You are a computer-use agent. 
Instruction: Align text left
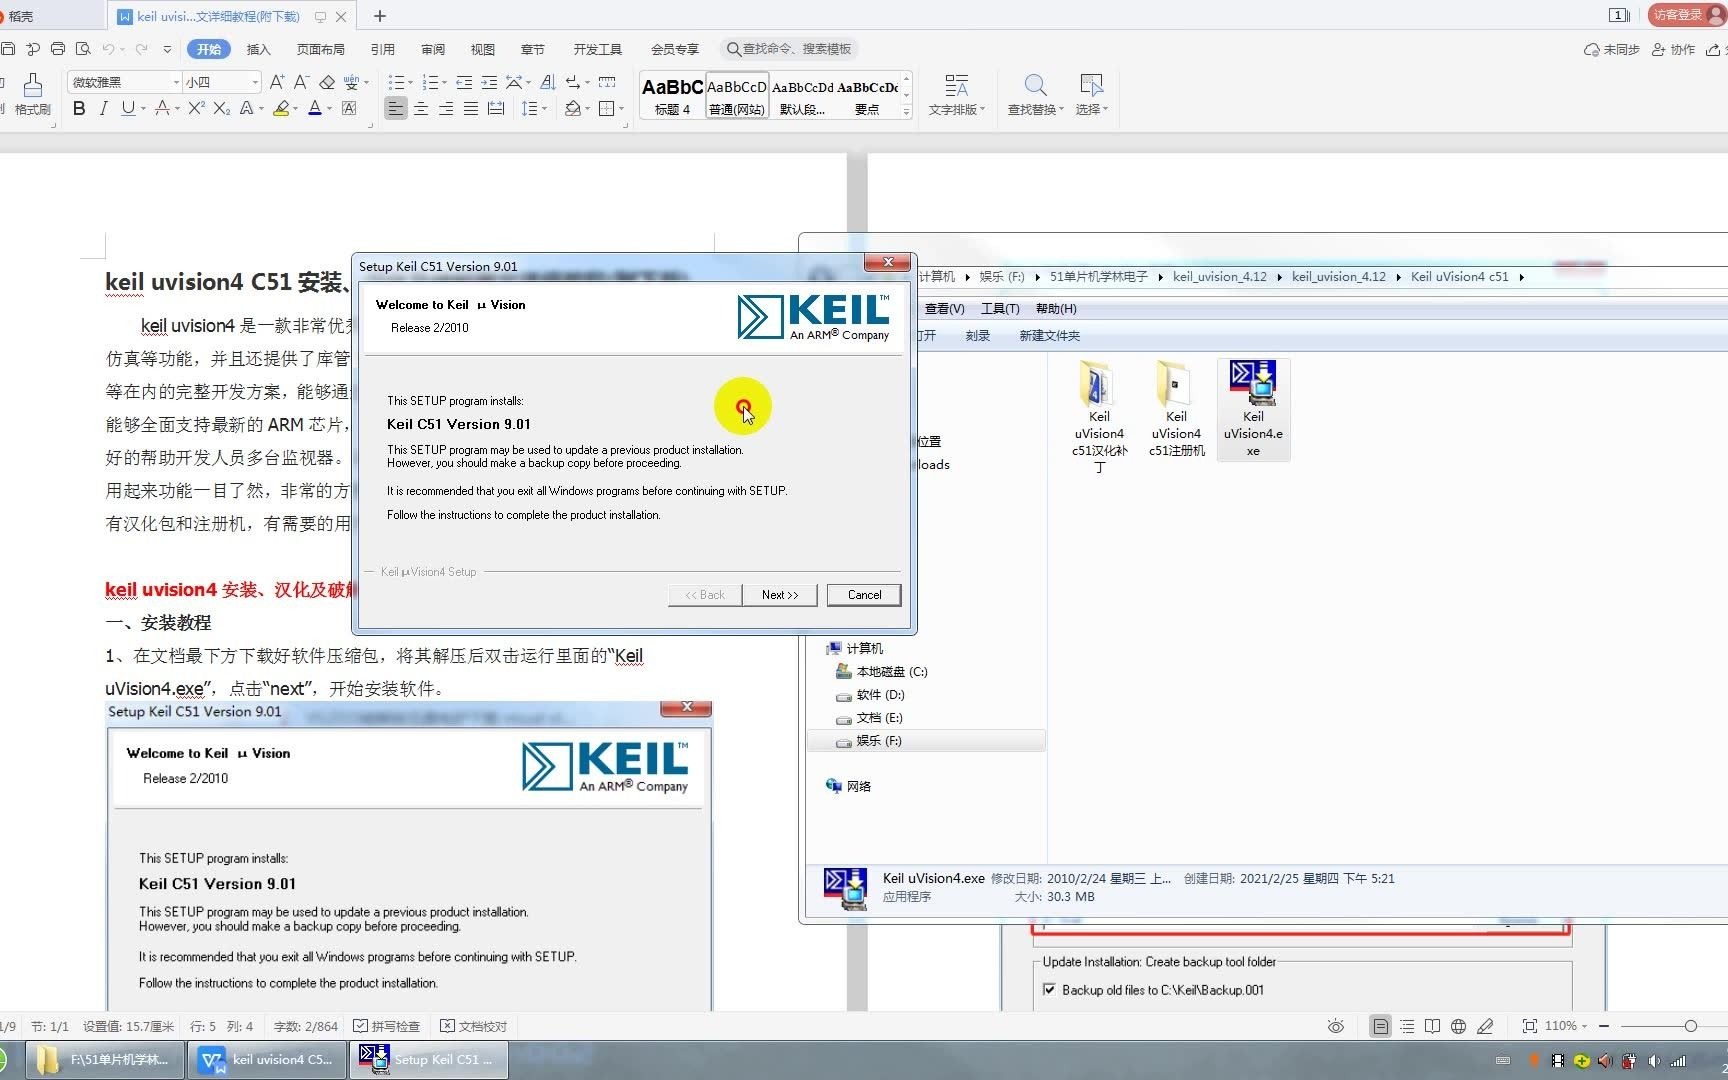click(396, 108)
